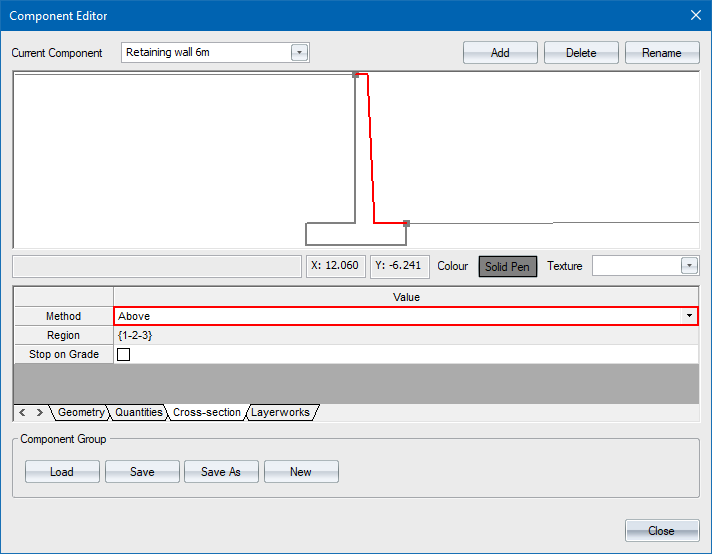Toggle the Stop on Grade checkbox
Image resolution: width=712 pixels, height=554 pixels.
point(124,355)
